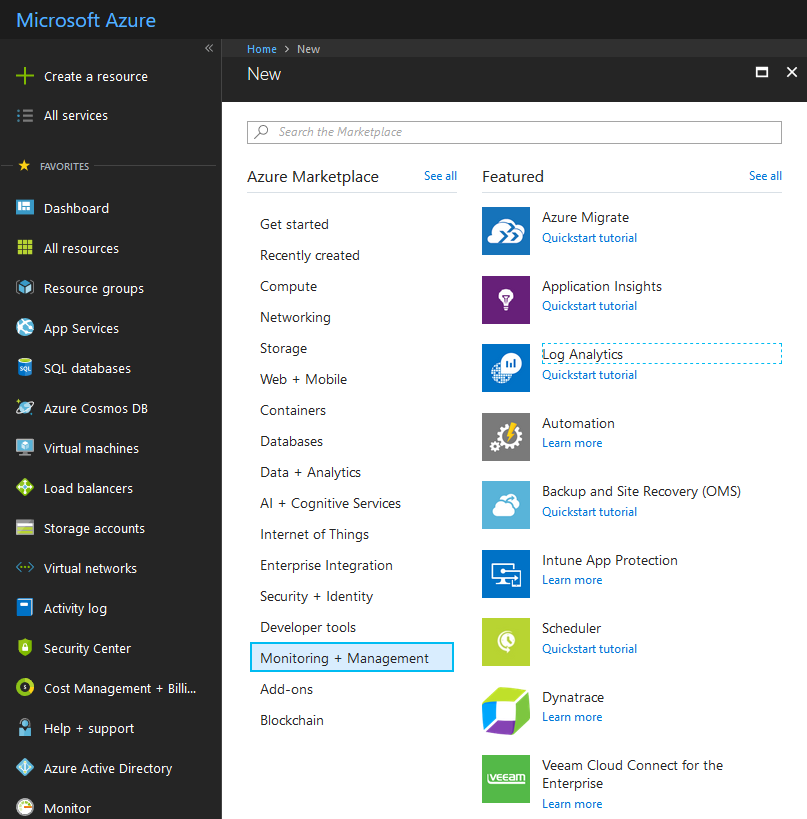Click the Virtual networks icon
The width and height of the screenshot is (807, 819).
(25, 567)
